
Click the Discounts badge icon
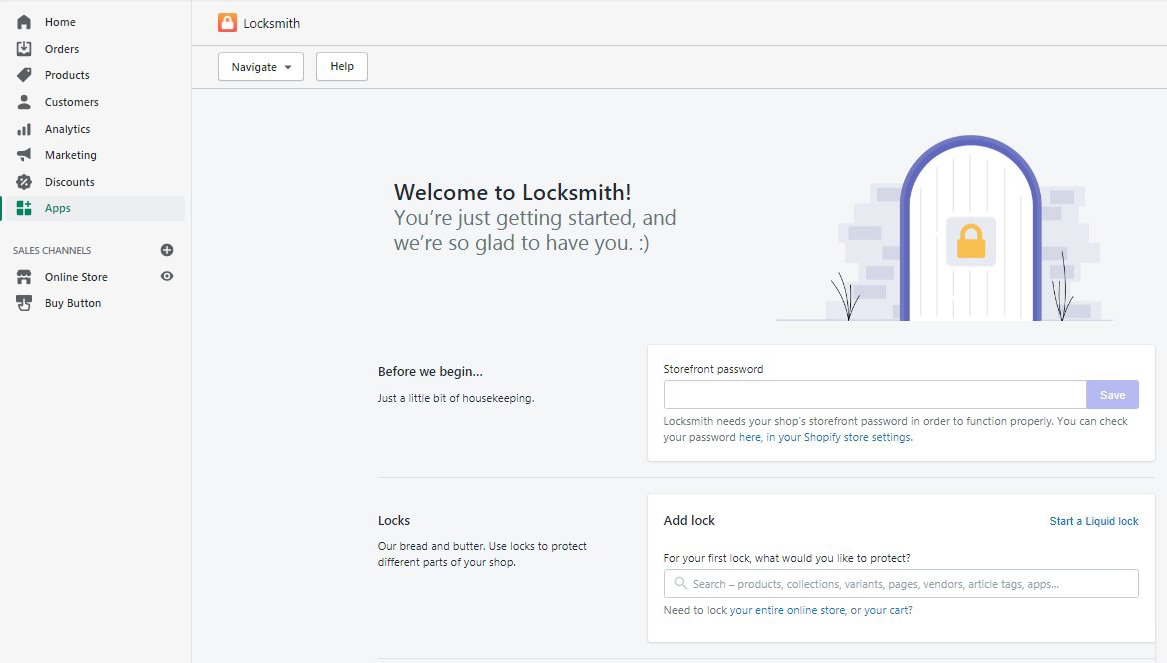point(24,182)
